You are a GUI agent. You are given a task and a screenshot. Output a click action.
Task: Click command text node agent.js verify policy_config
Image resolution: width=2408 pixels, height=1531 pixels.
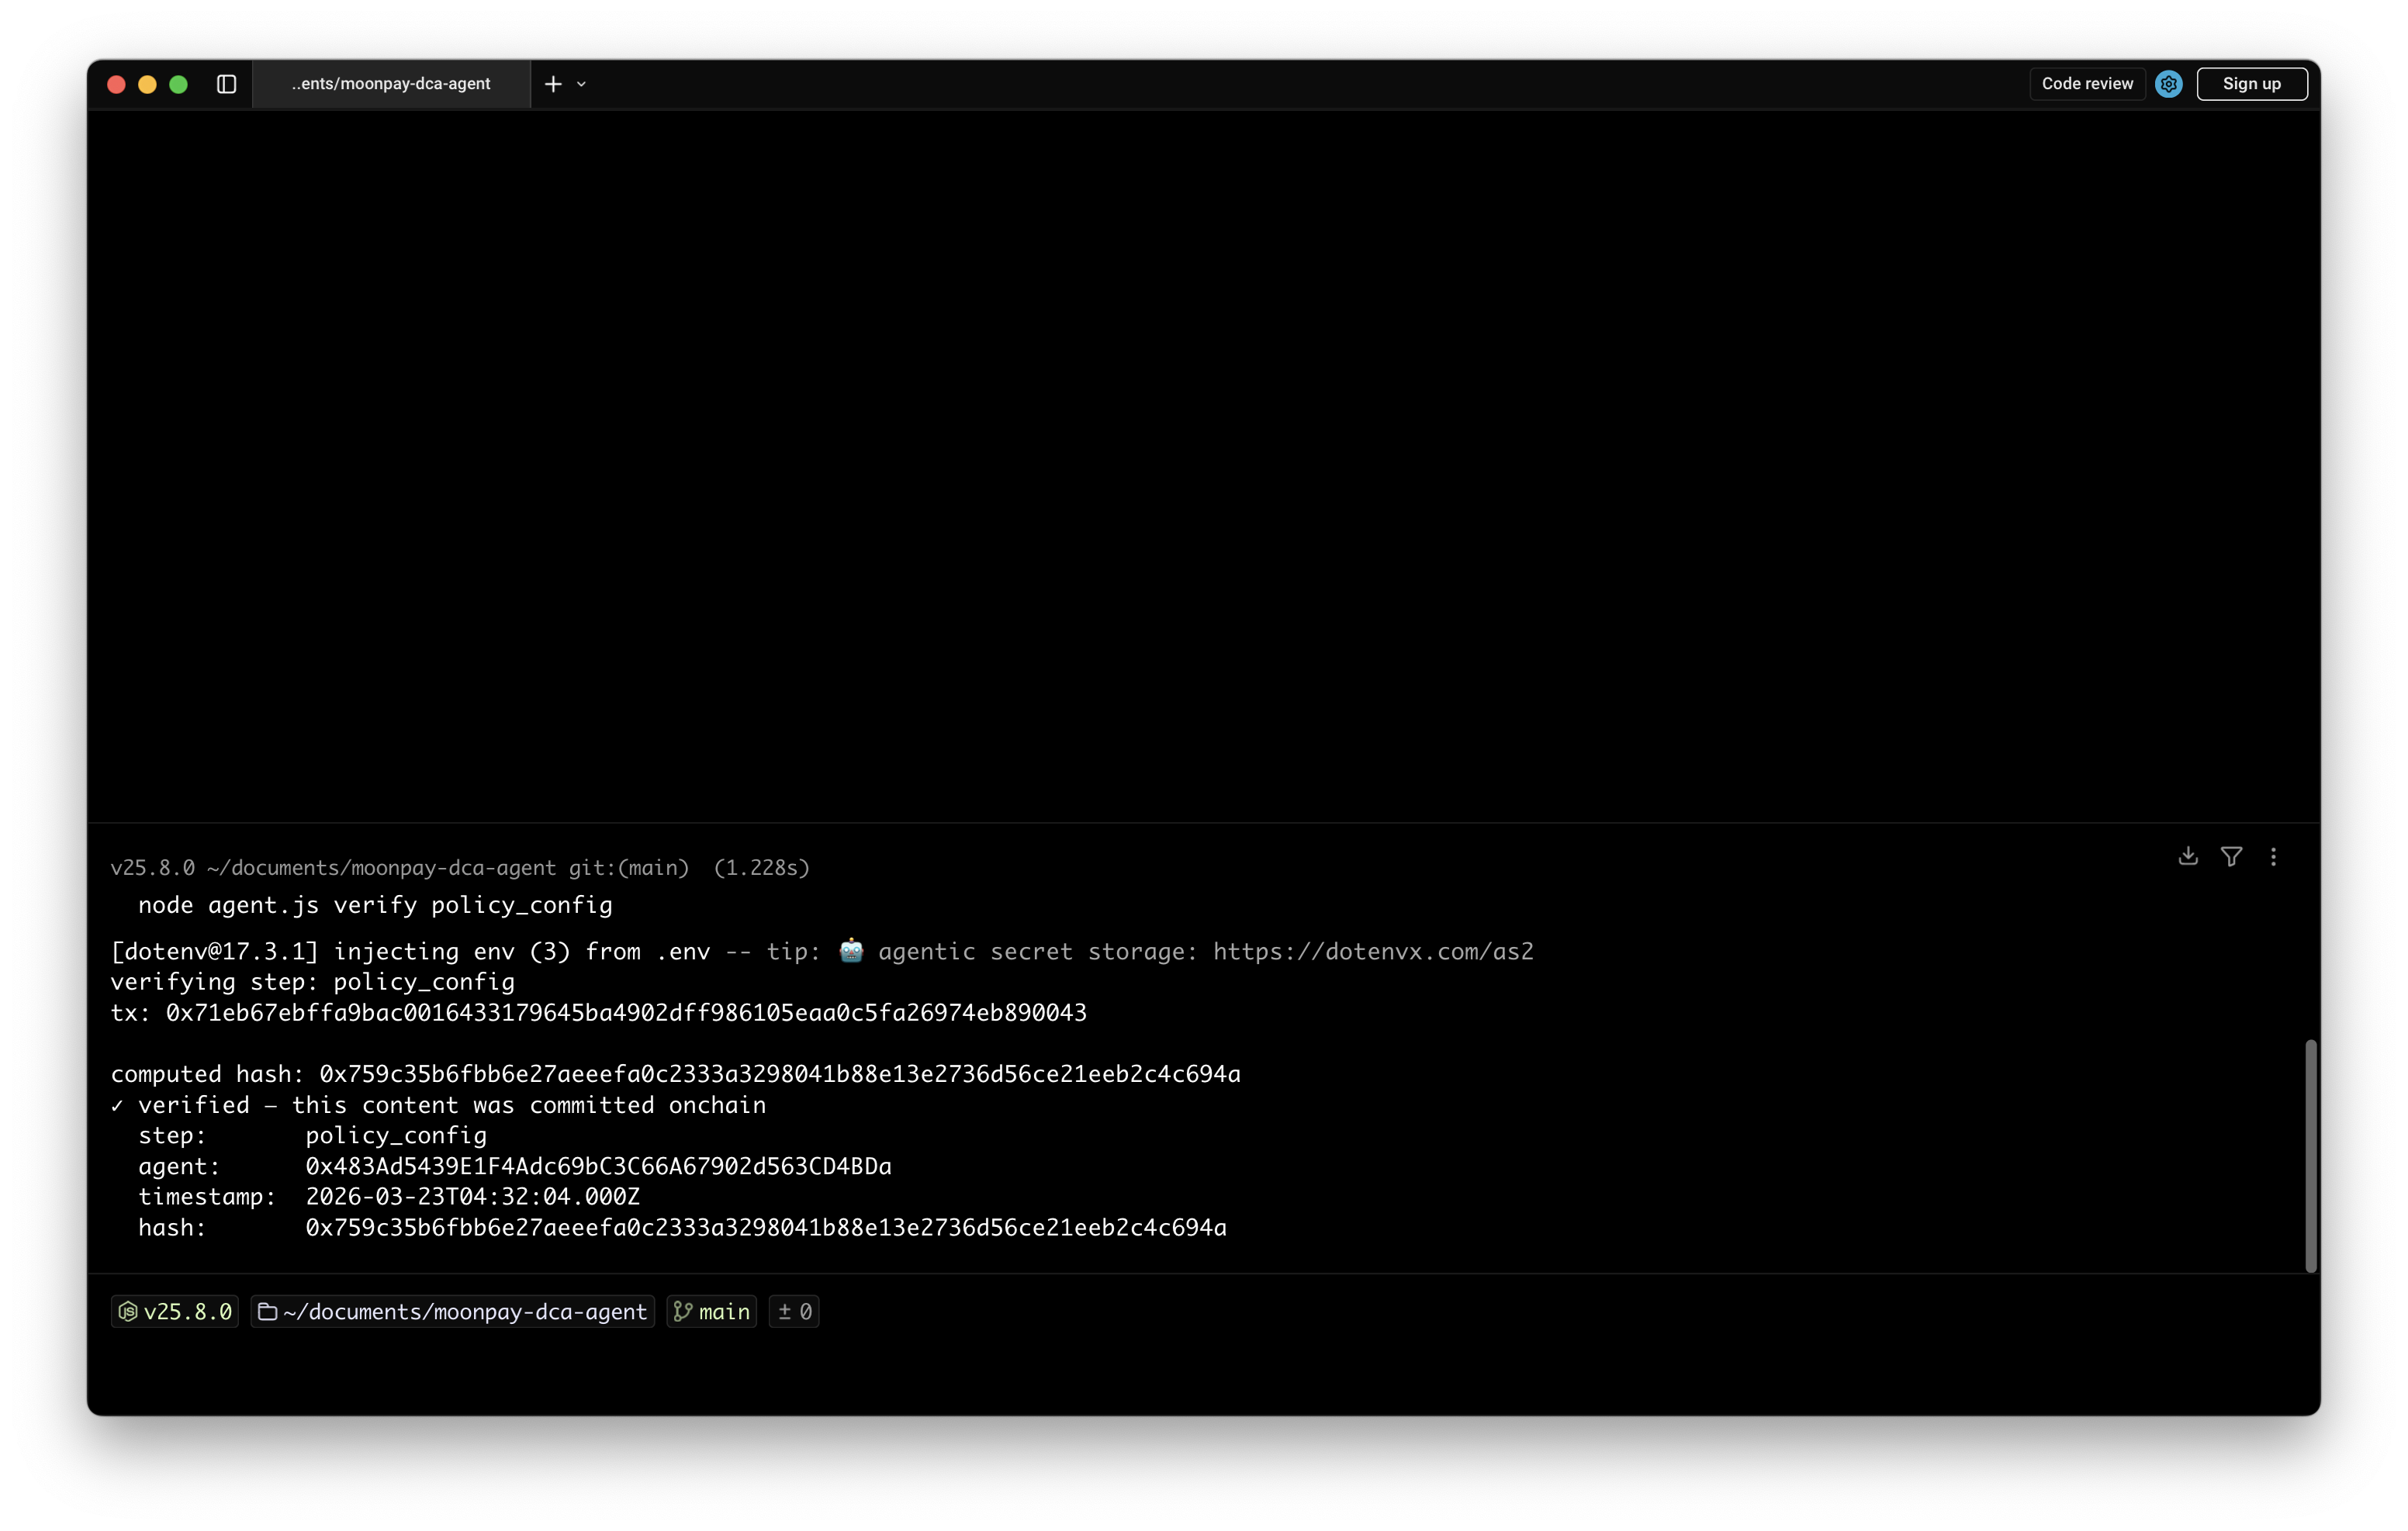click(x=375, y=905)
